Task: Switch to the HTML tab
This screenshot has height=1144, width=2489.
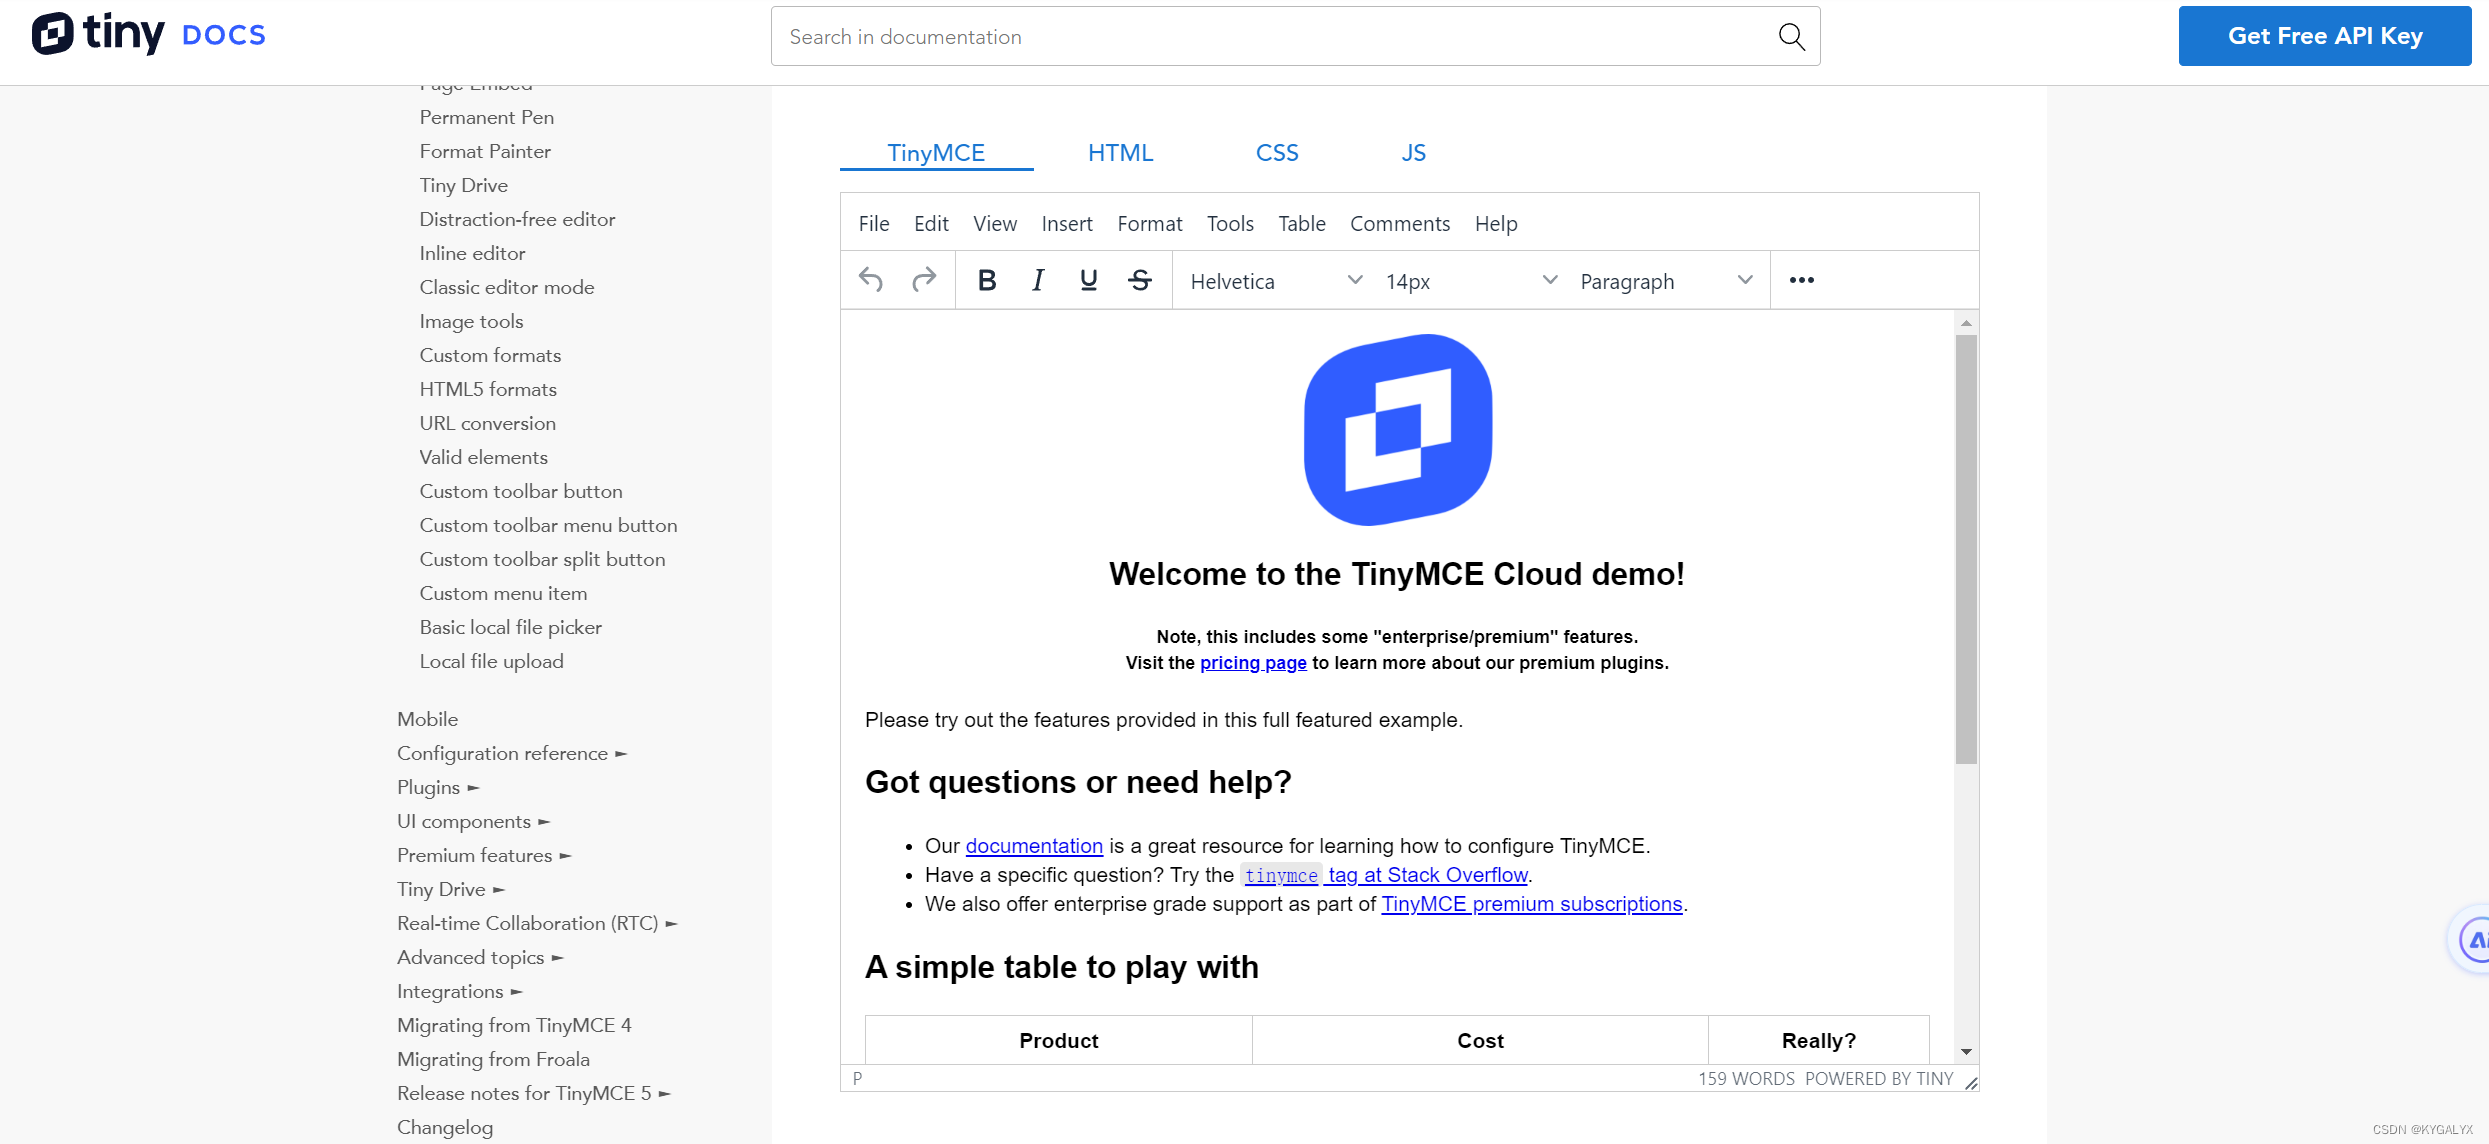Action: coord(1120,153)
